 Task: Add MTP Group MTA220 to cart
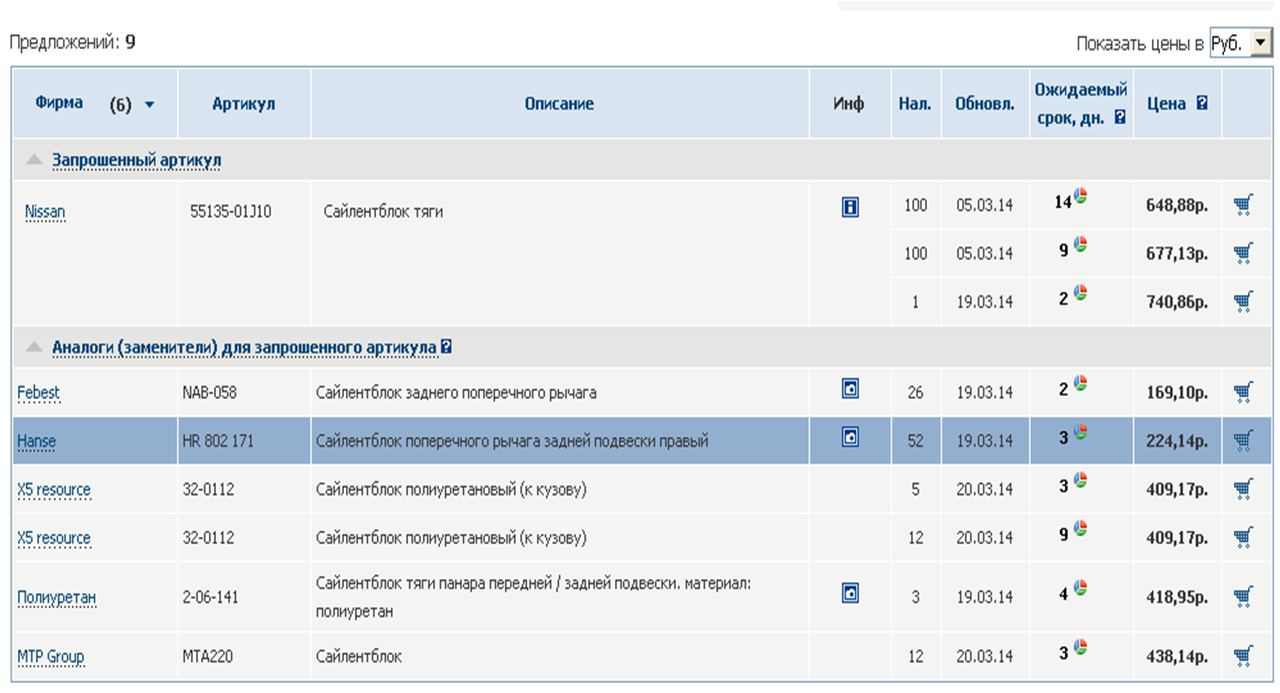[x=1243, y=656]
